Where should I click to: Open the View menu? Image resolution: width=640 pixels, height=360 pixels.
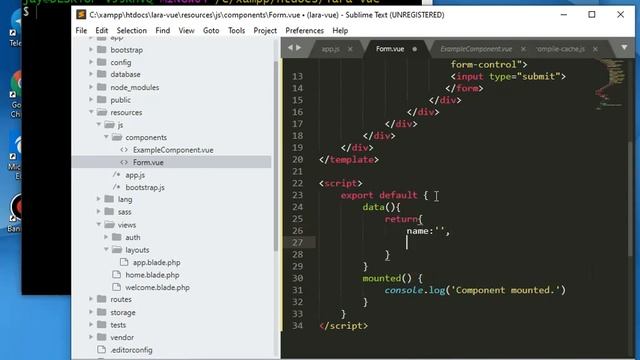tap(186, 31)
